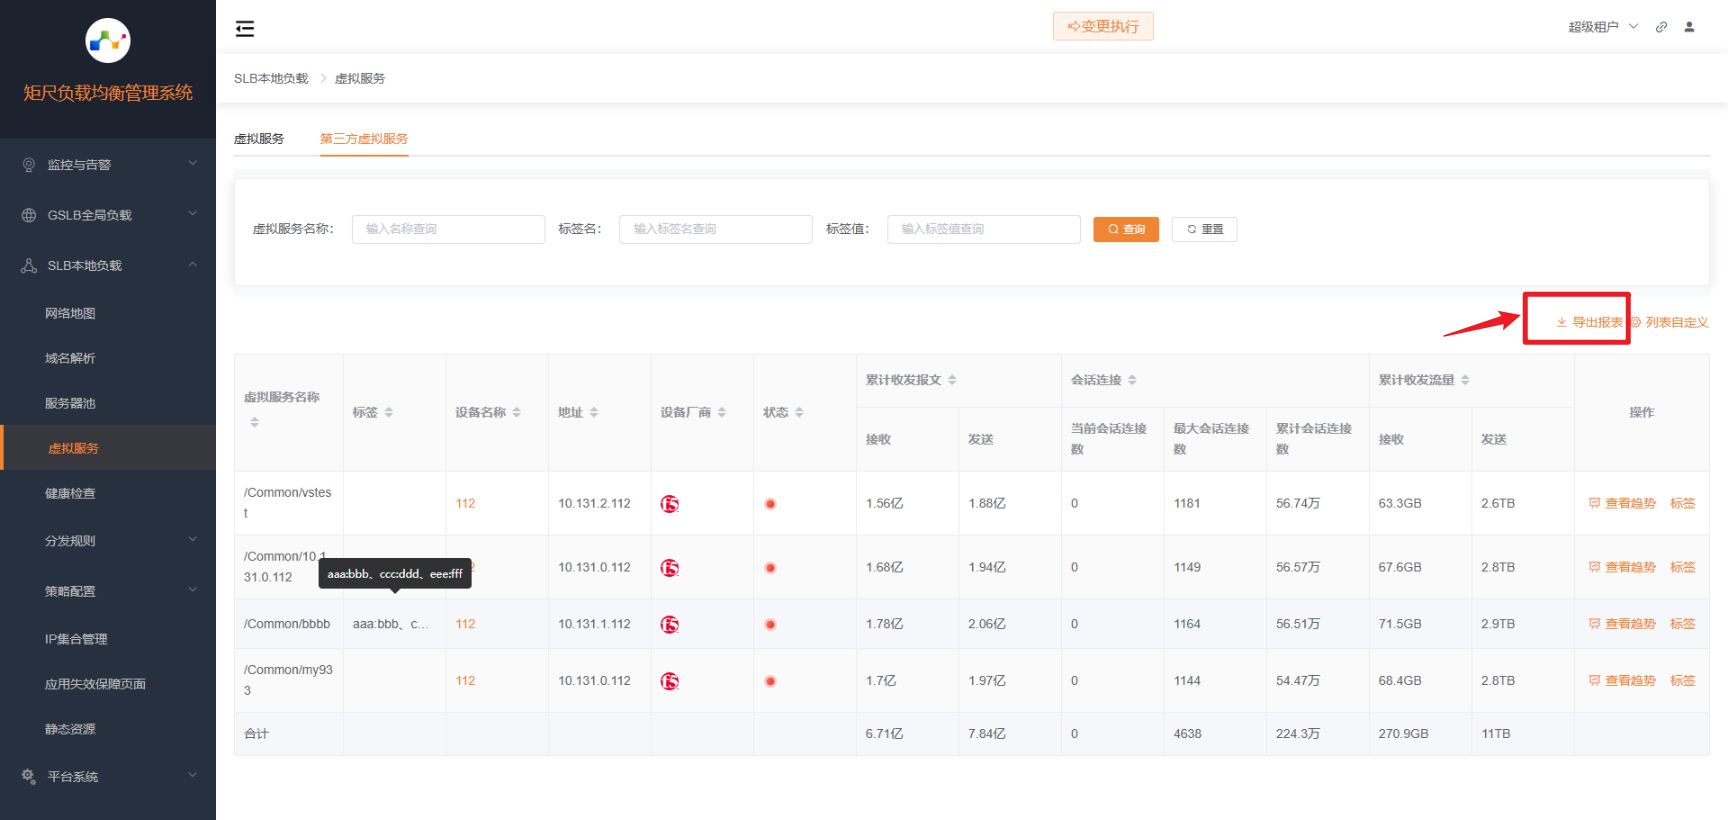The height and width of the screenshot is (820, 1728).
Task: Expand GSLB全局负载 menu section
Action: tap(107, 215)
